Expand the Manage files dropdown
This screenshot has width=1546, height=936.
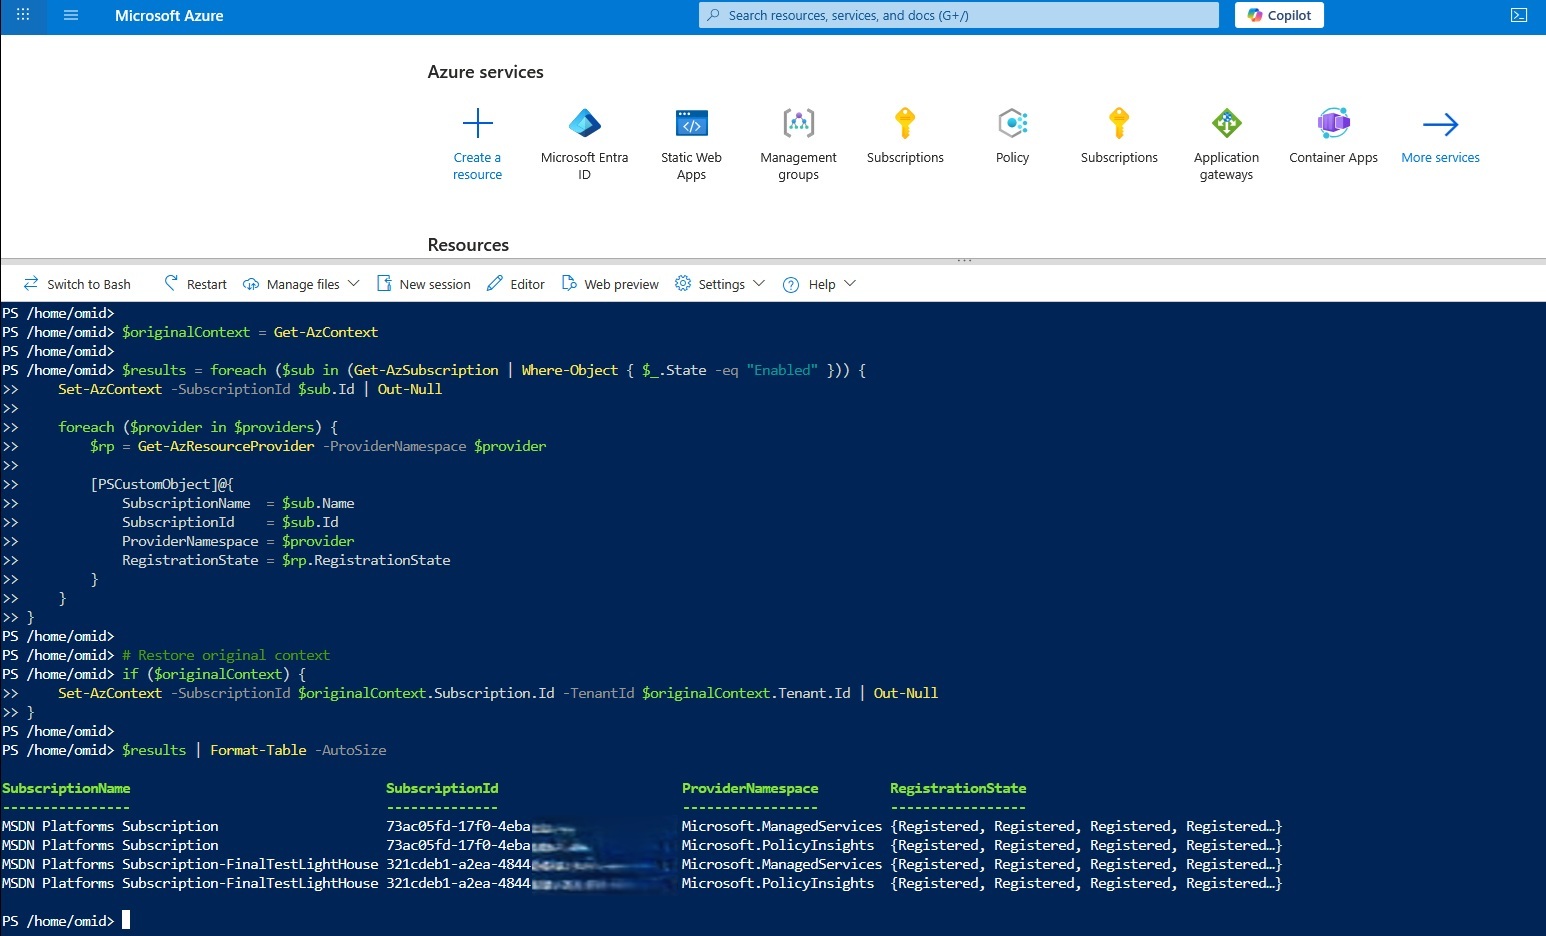click(300, 284)
